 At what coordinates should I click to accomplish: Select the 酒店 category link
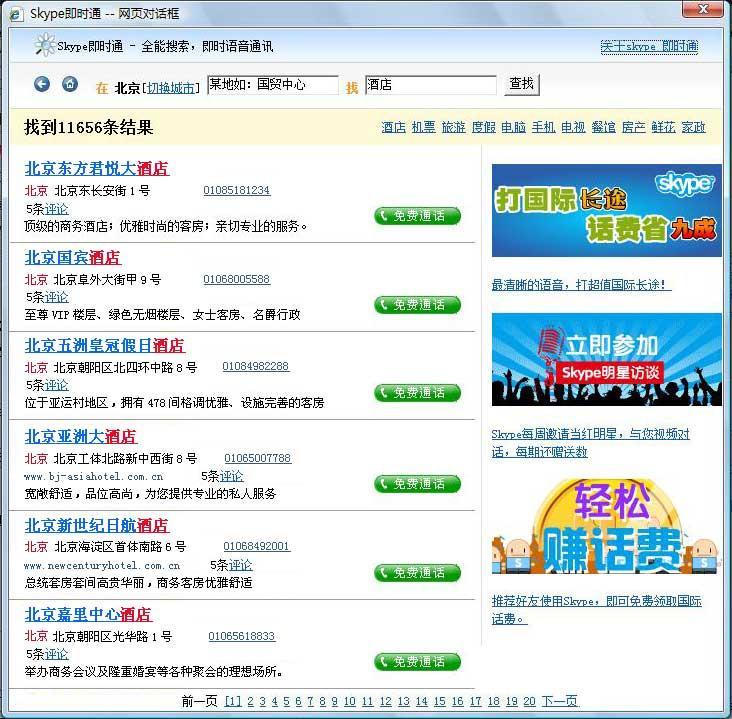[x=394, y=127]
